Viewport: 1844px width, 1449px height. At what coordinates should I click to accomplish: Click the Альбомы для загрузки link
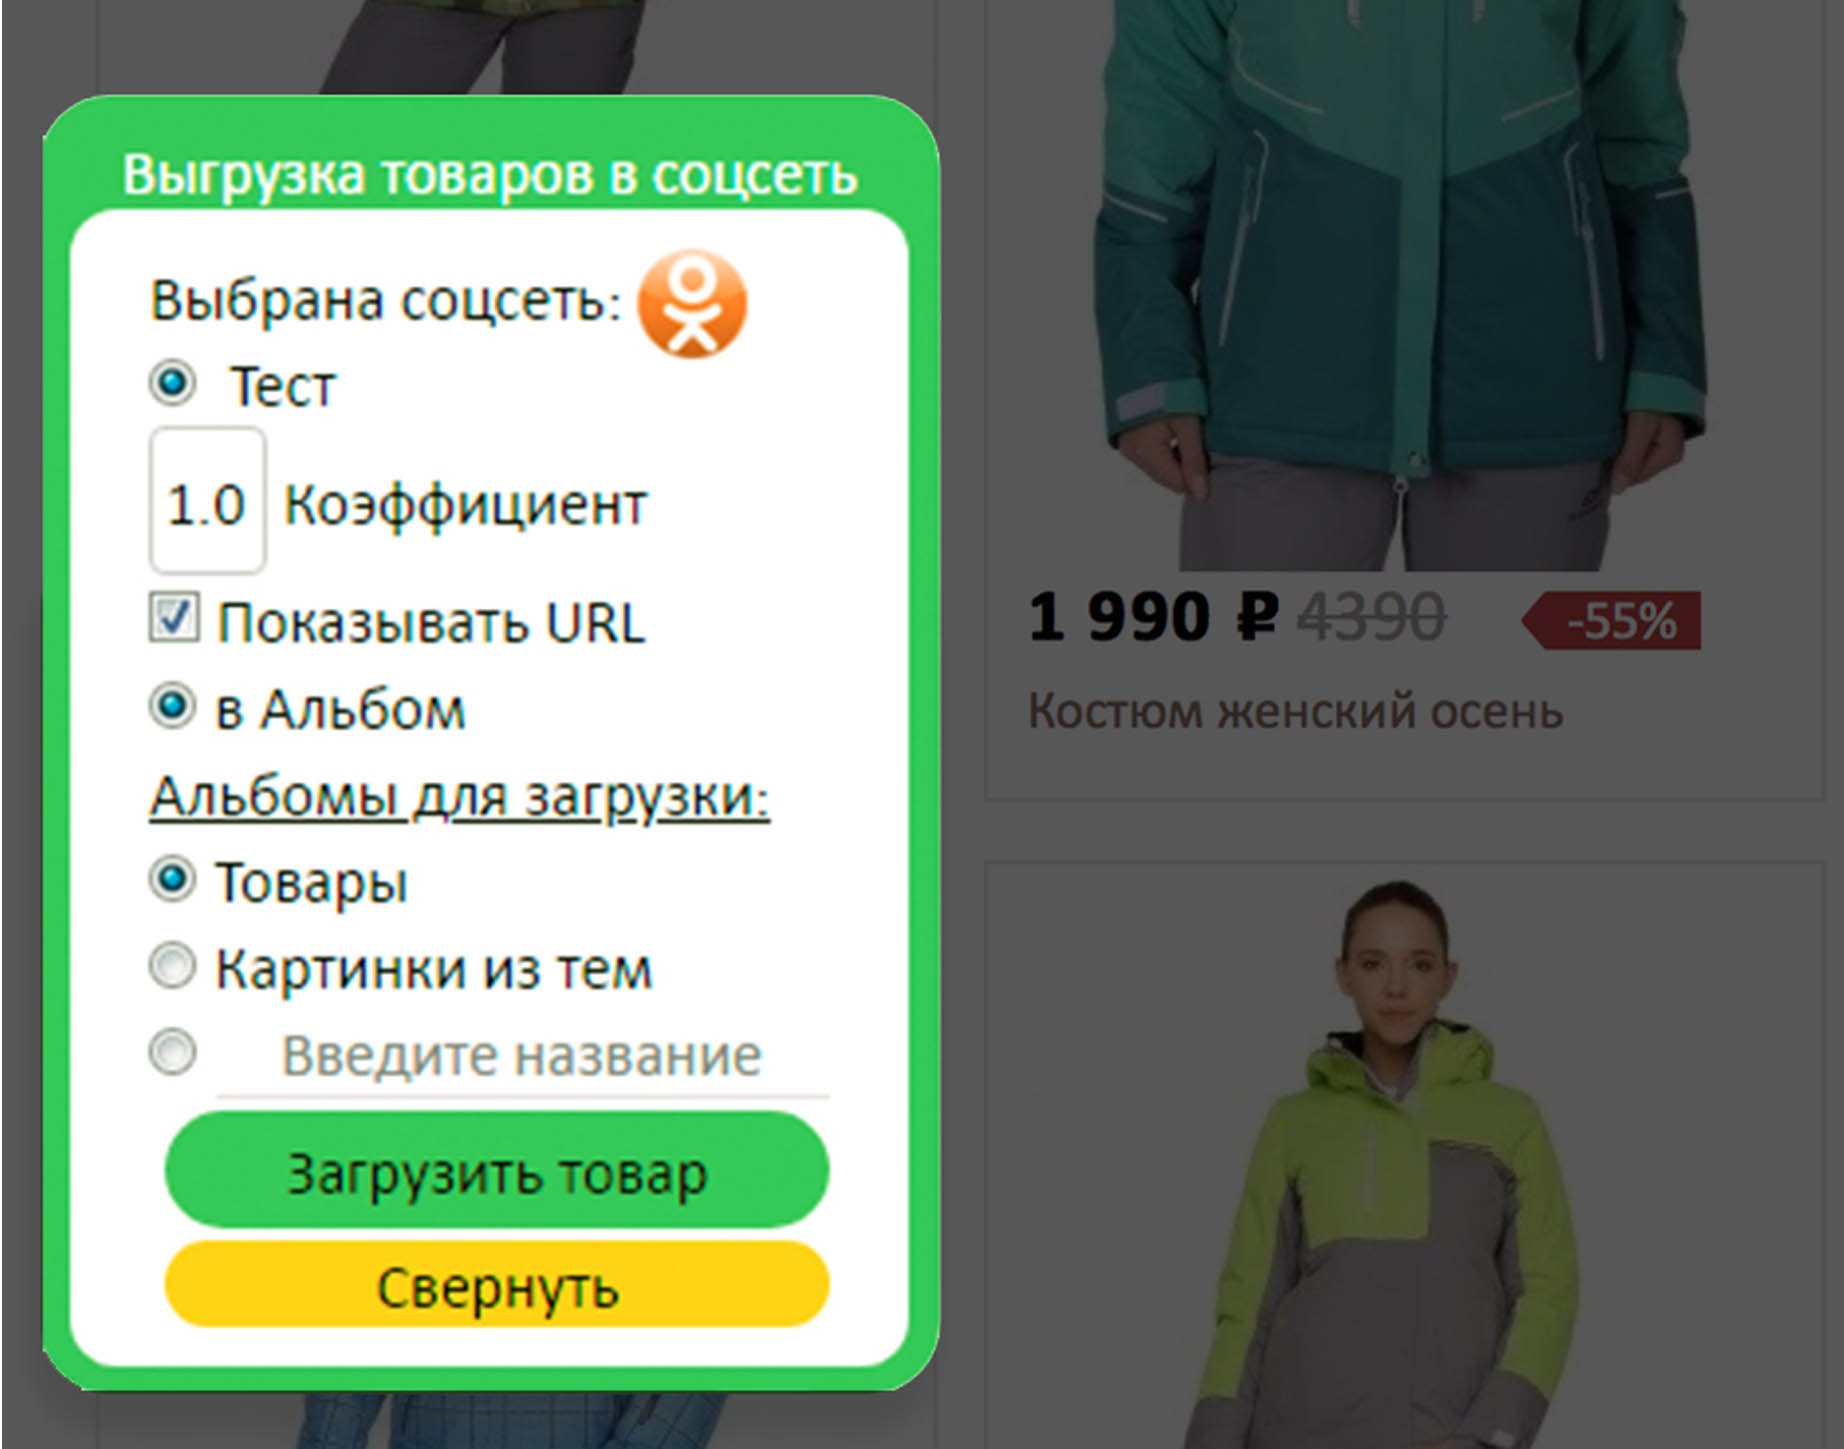point(459,798)
